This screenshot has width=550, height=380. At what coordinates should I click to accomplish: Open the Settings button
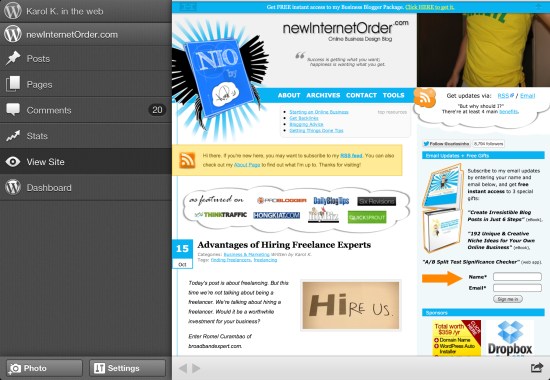127,368
